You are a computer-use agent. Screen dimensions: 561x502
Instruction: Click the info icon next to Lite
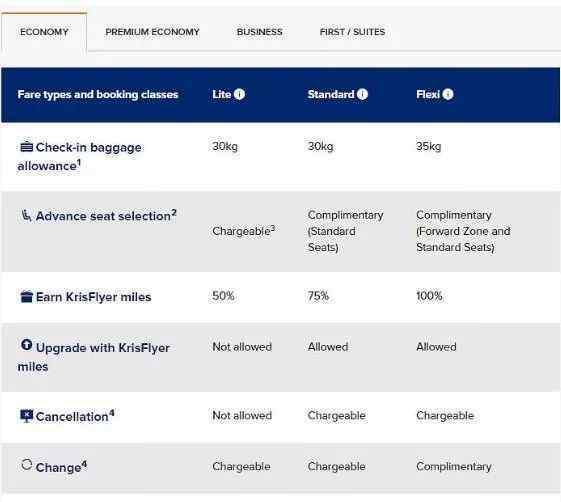[239, 94]
